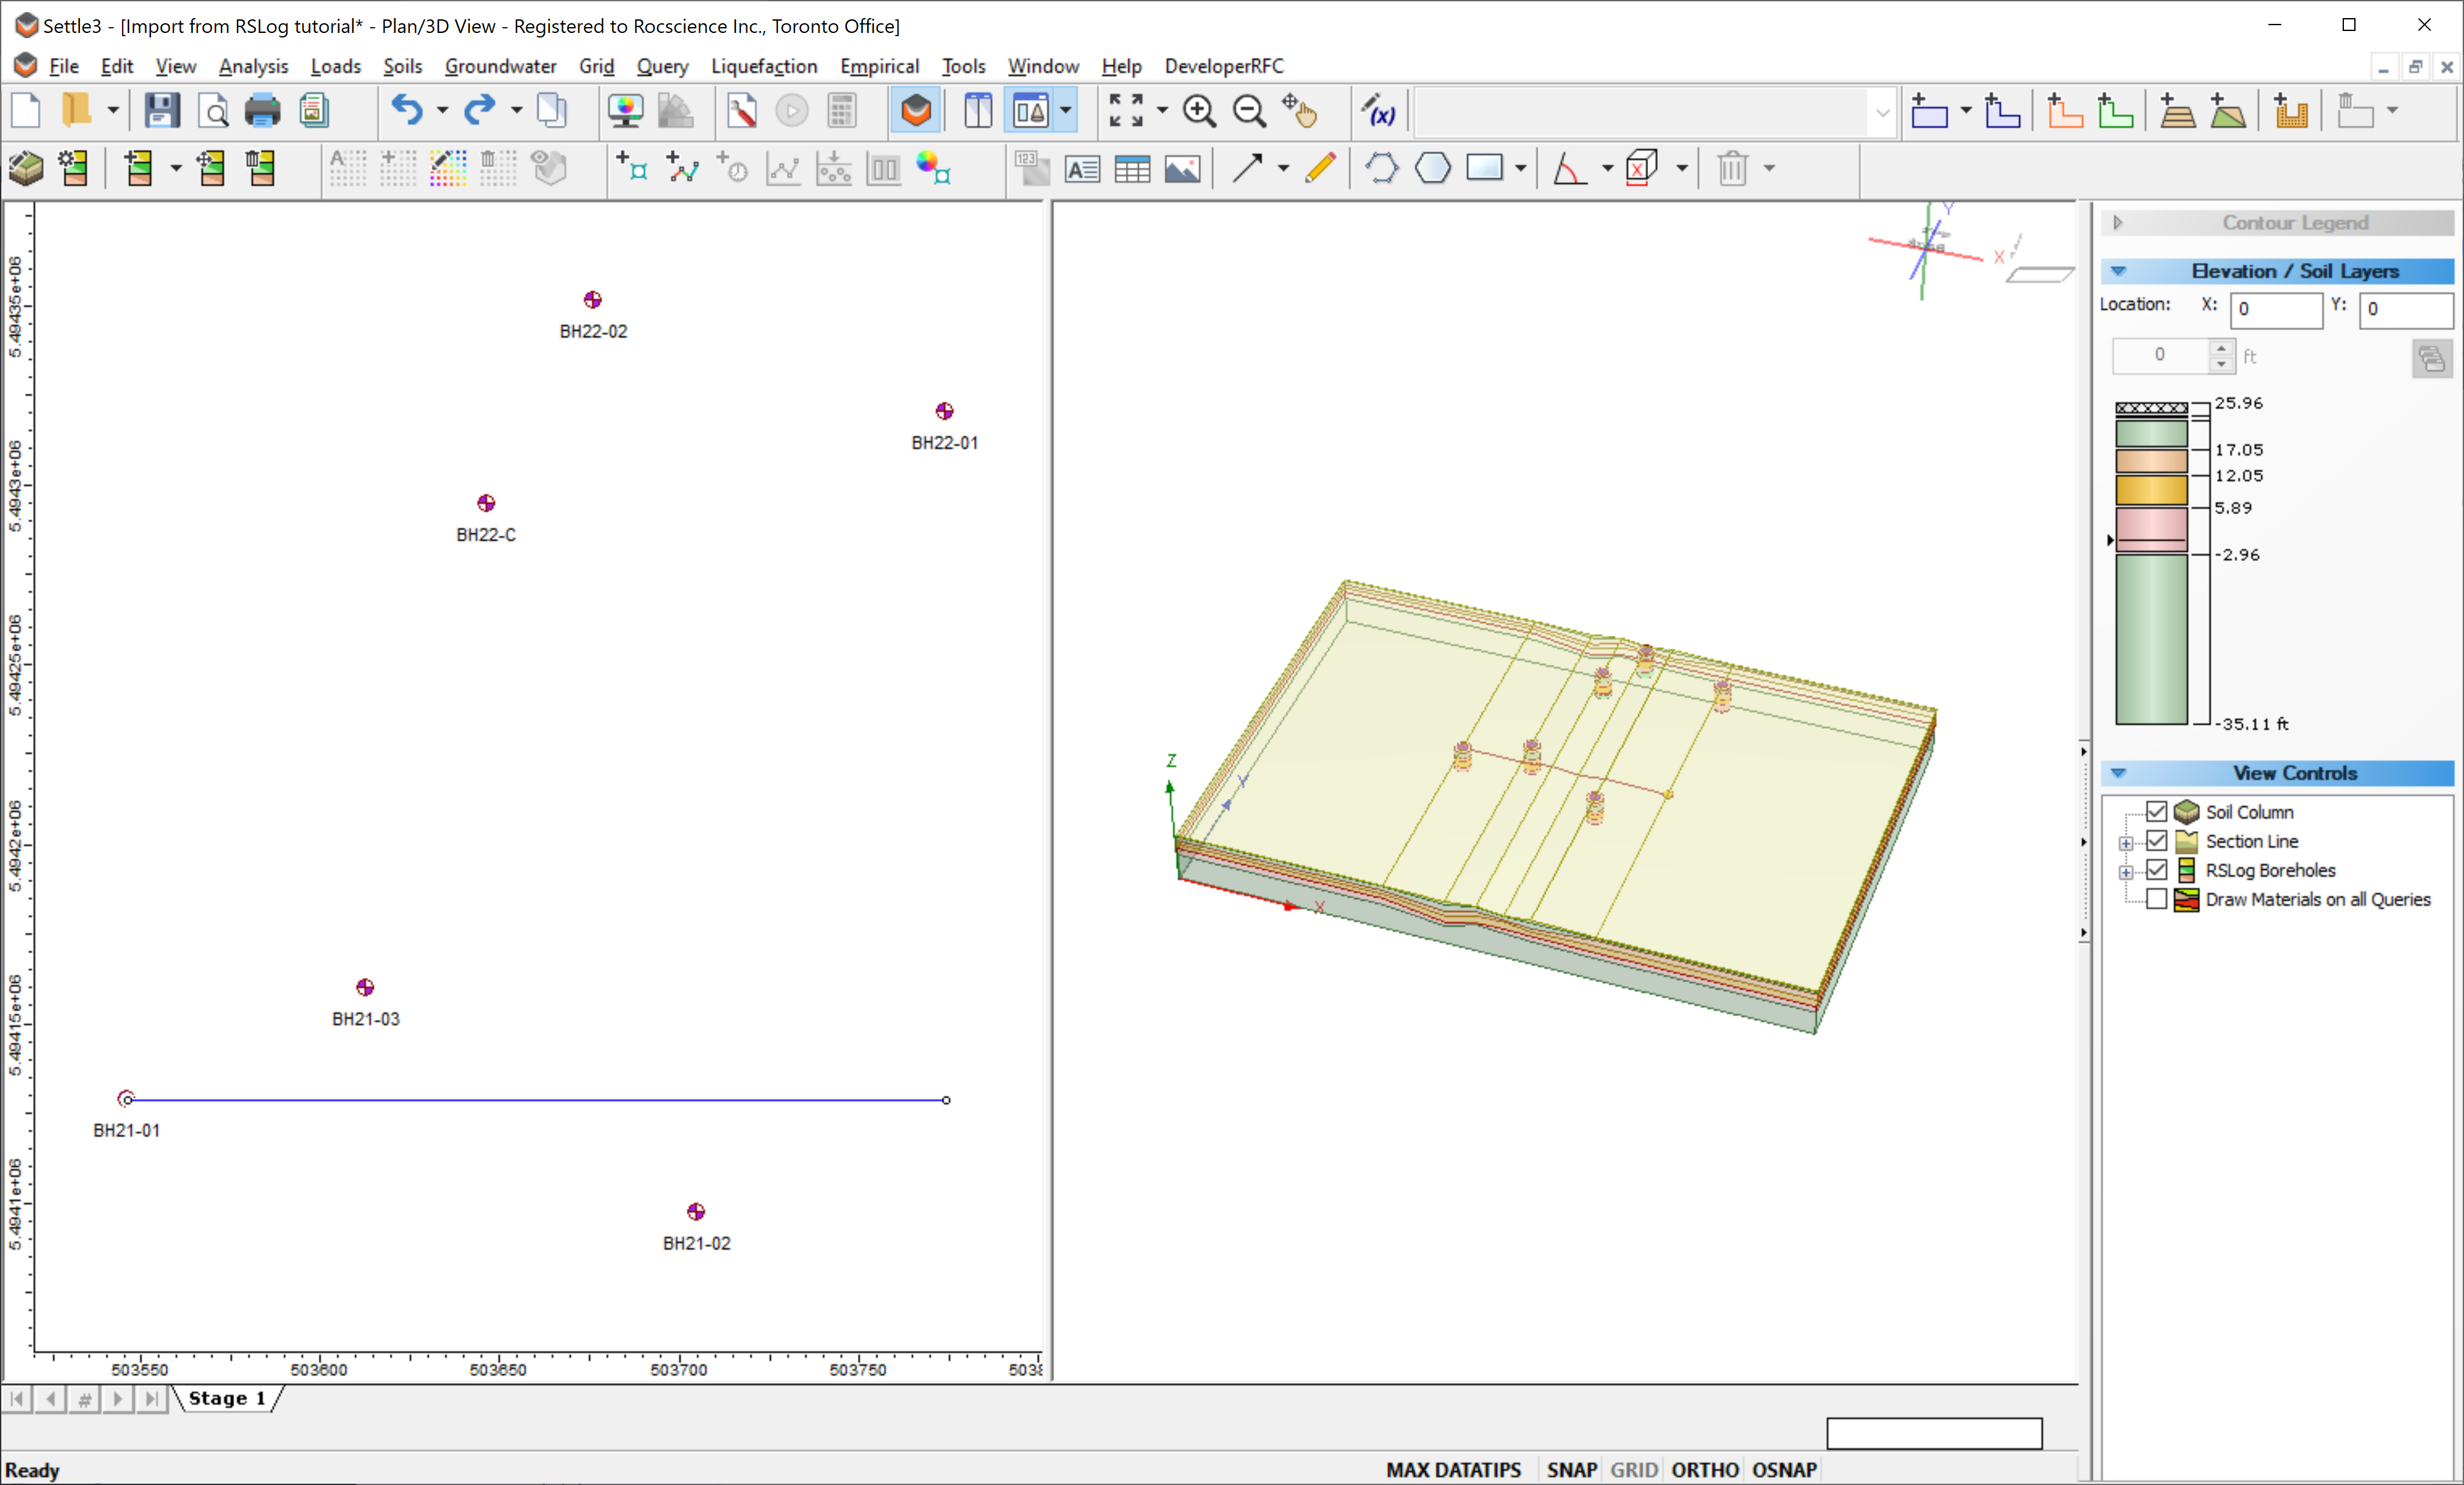Toggle the Section Line checkbox
This screenshot has width=2464, height=1485.
pyautogui.click(x=2157, y=840)
